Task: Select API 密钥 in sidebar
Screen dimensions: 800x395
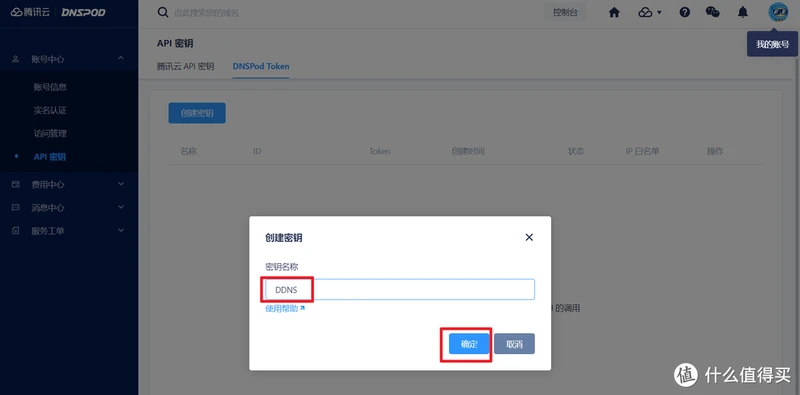Action: tap(49, 157)
